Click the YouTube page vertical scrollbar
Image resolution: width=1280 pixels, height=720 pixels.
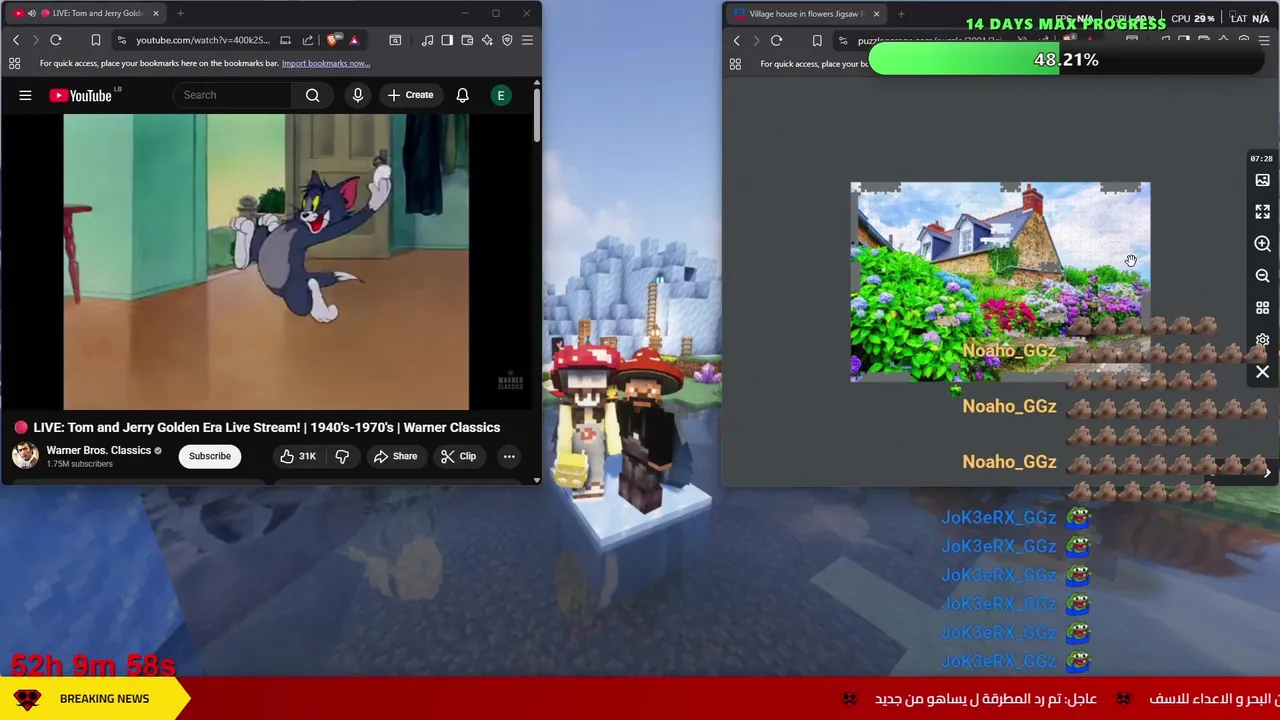tap(537, 115)
